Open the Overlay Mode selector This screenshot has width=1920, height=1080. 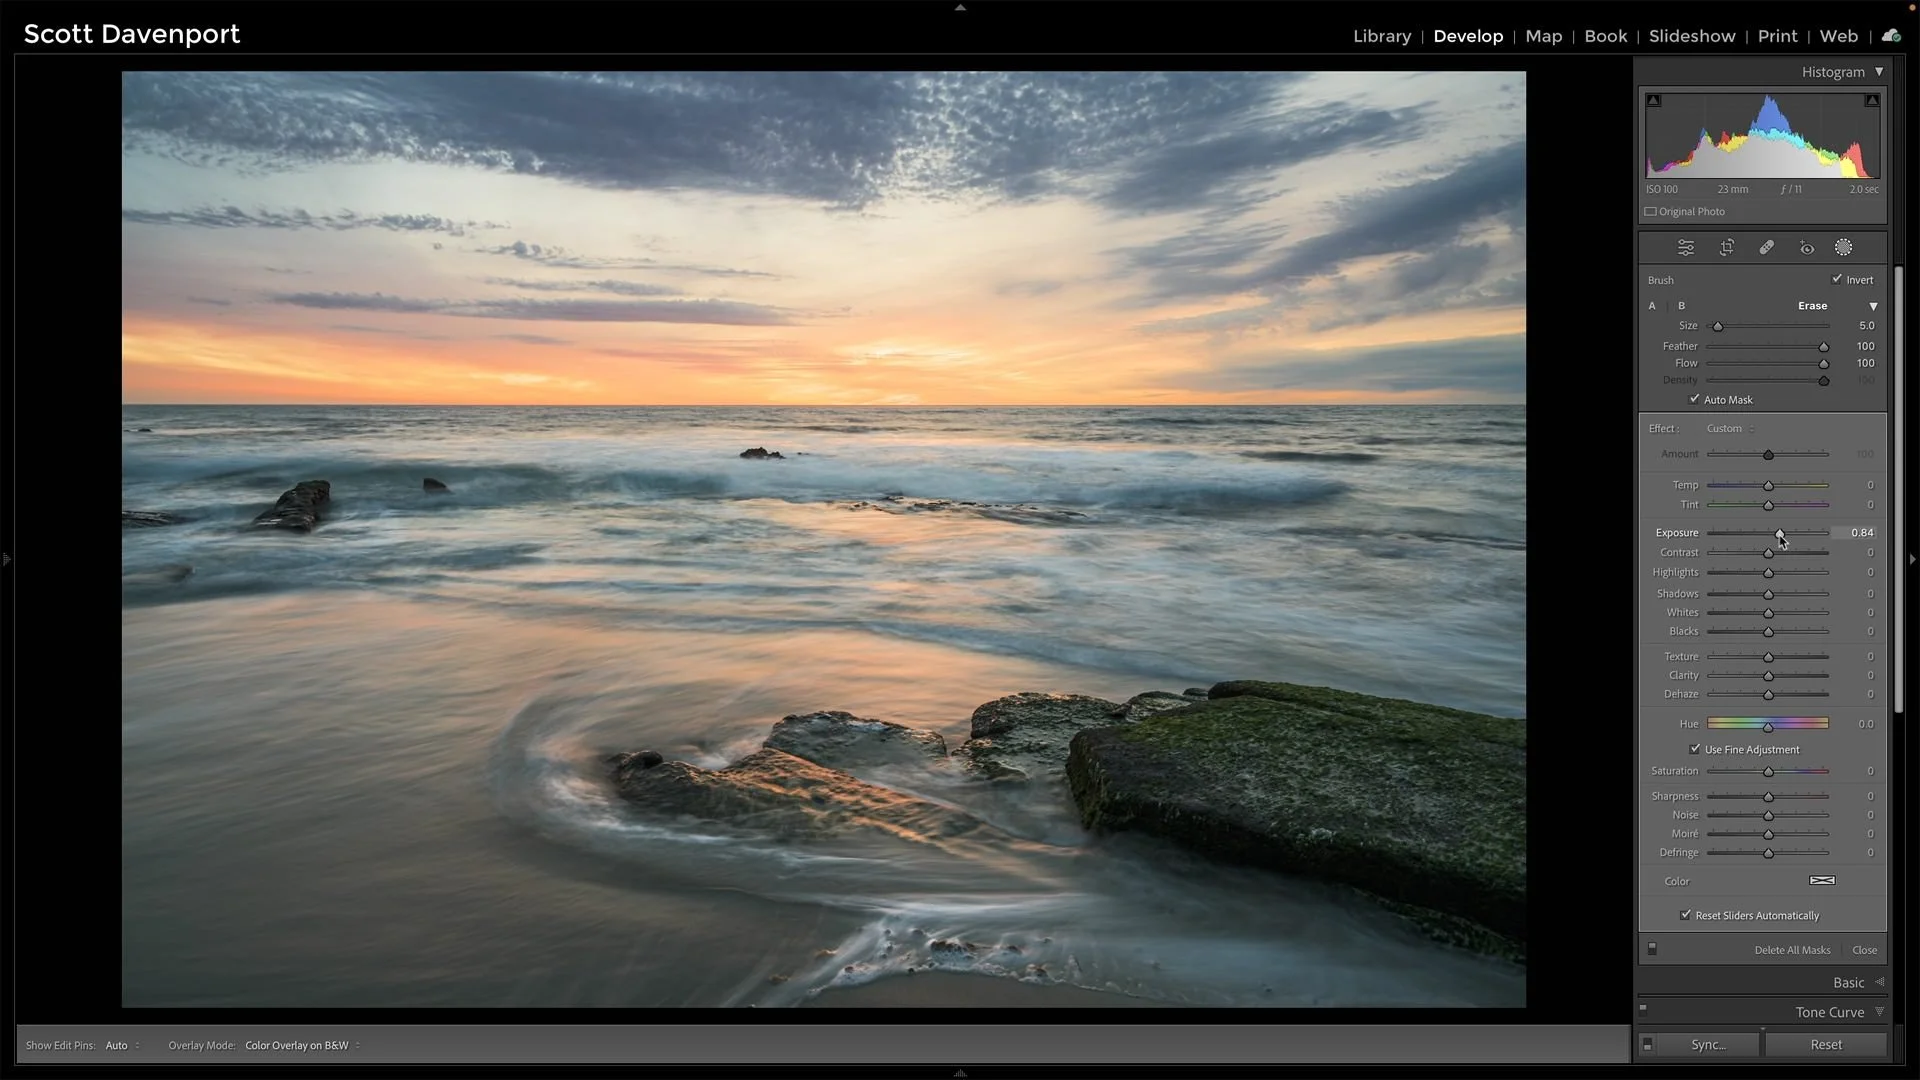click(x=299, y=1045)
